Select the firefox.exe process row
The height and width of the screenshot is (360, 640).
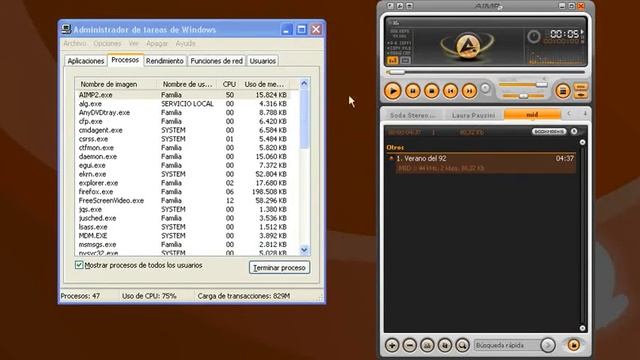tap(183, 191)
